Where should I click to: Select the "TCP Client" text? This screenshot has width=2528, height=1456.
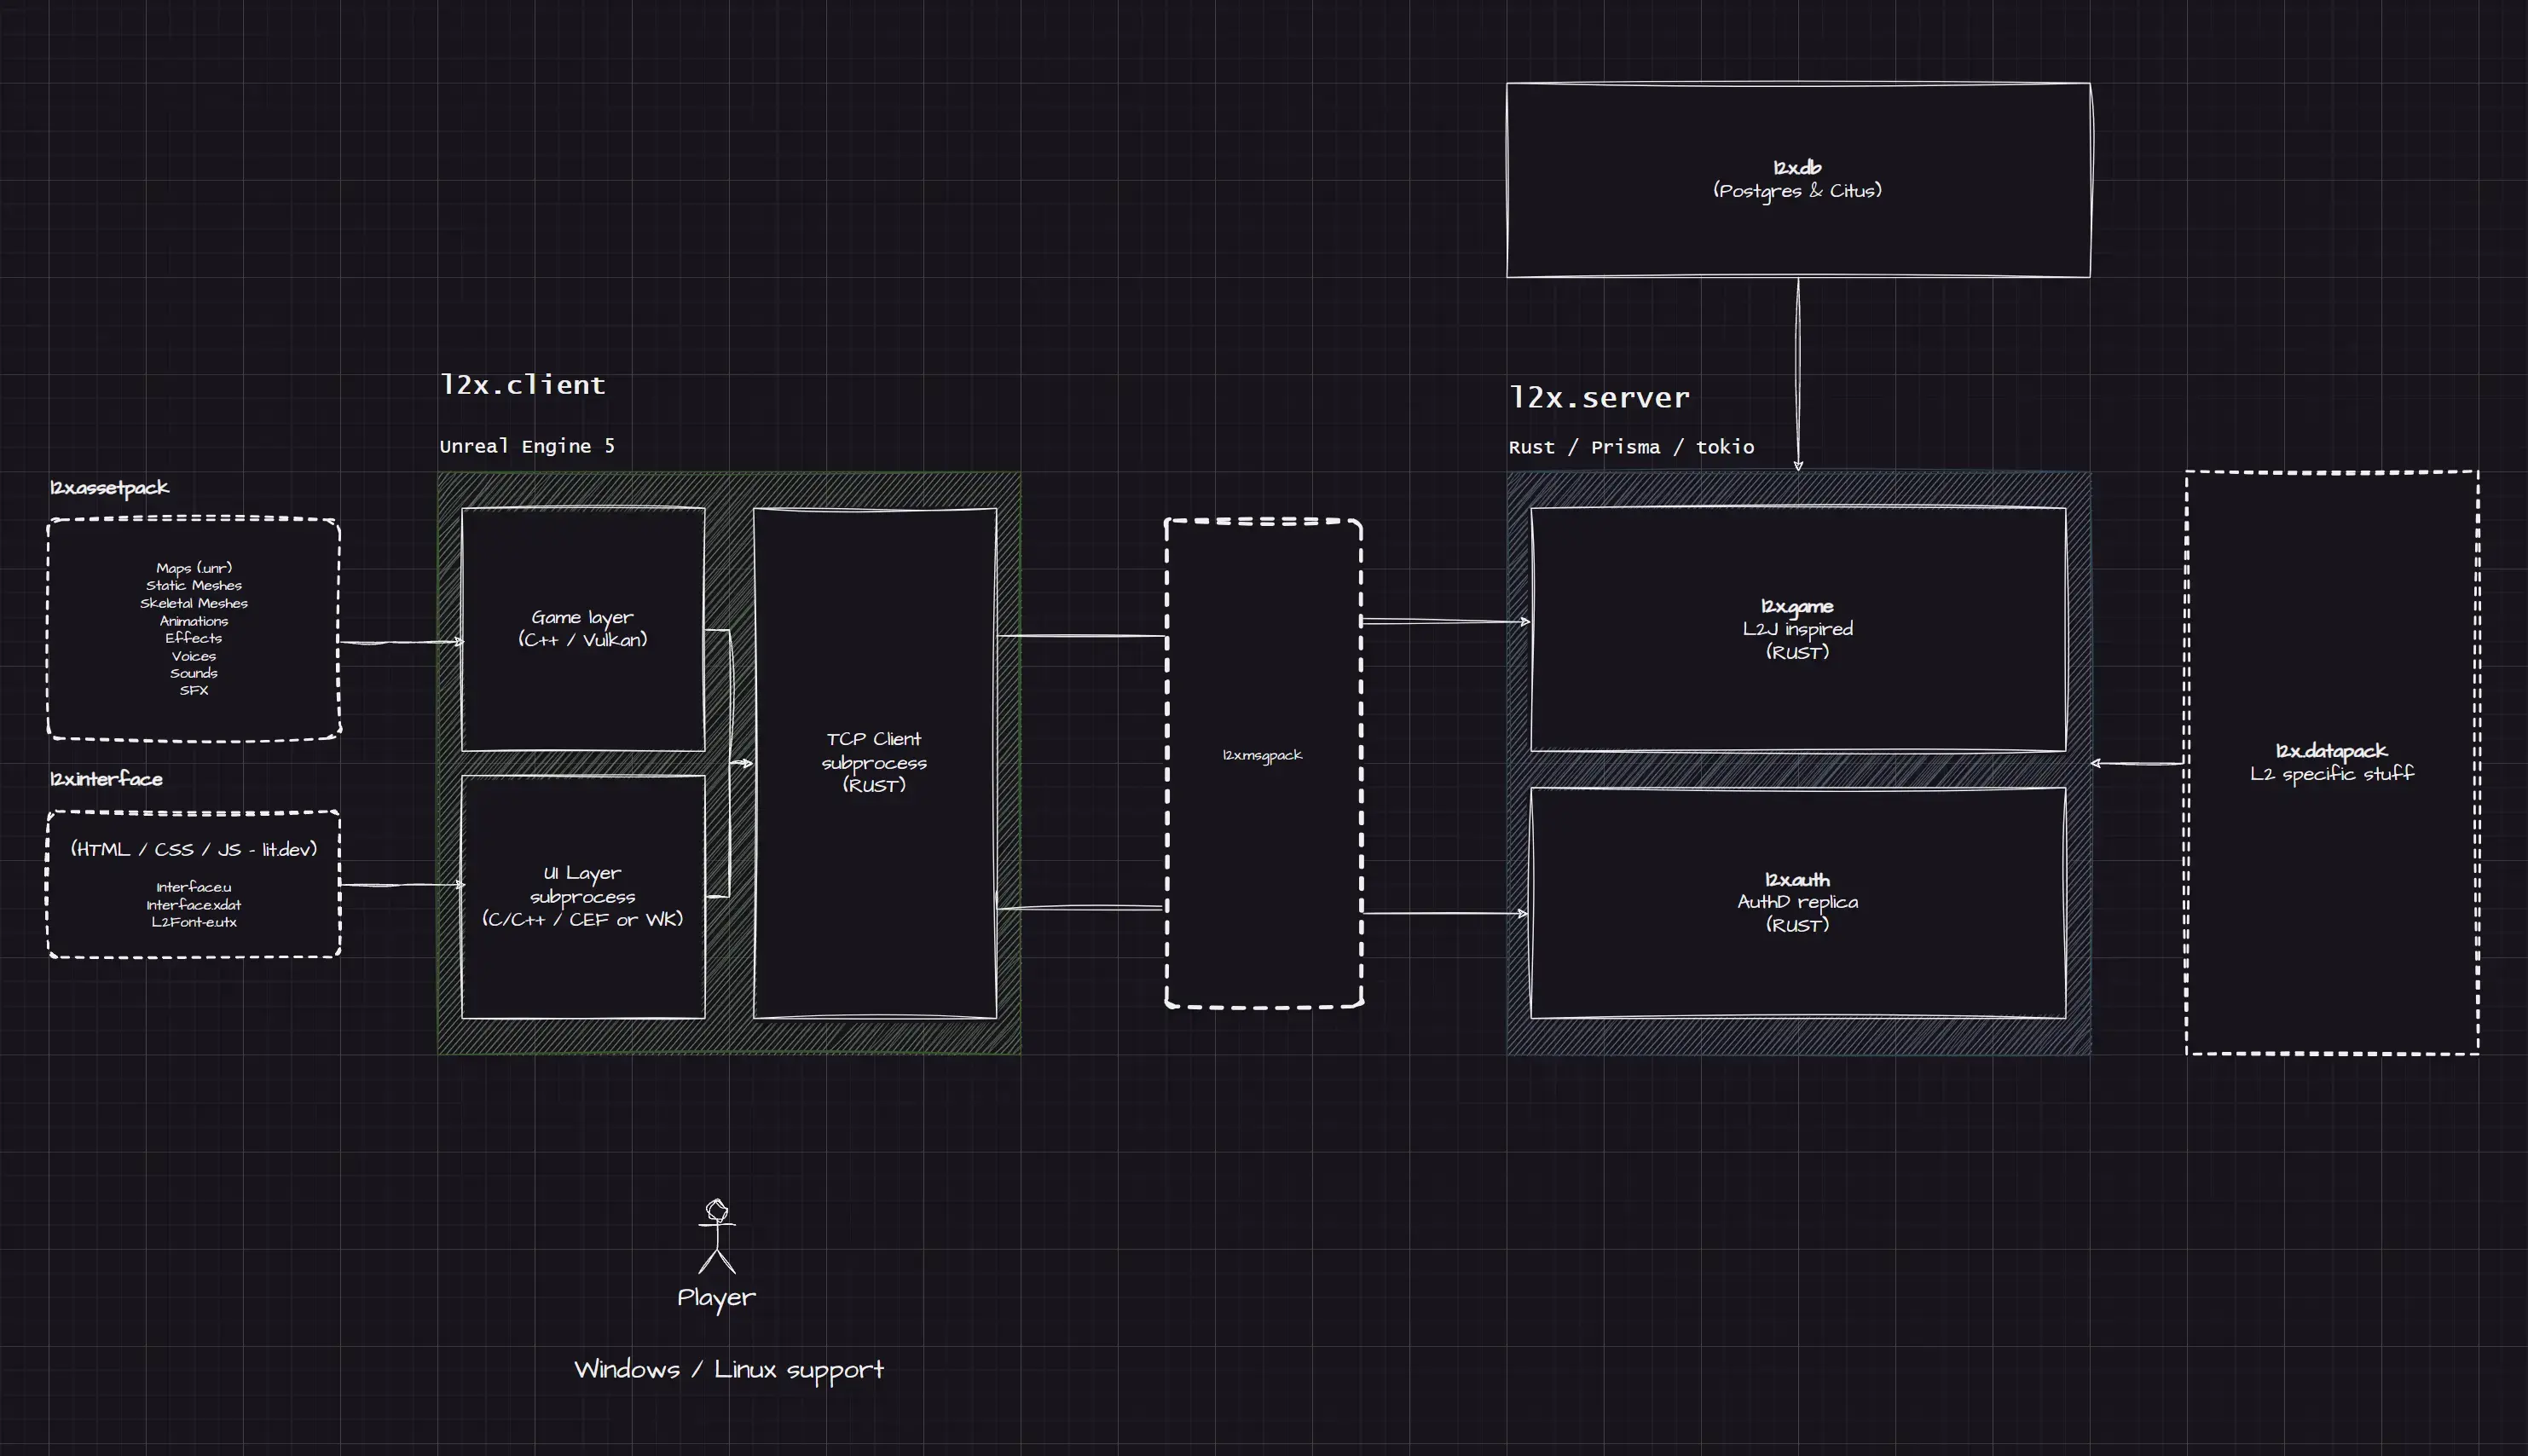(874, 739)
